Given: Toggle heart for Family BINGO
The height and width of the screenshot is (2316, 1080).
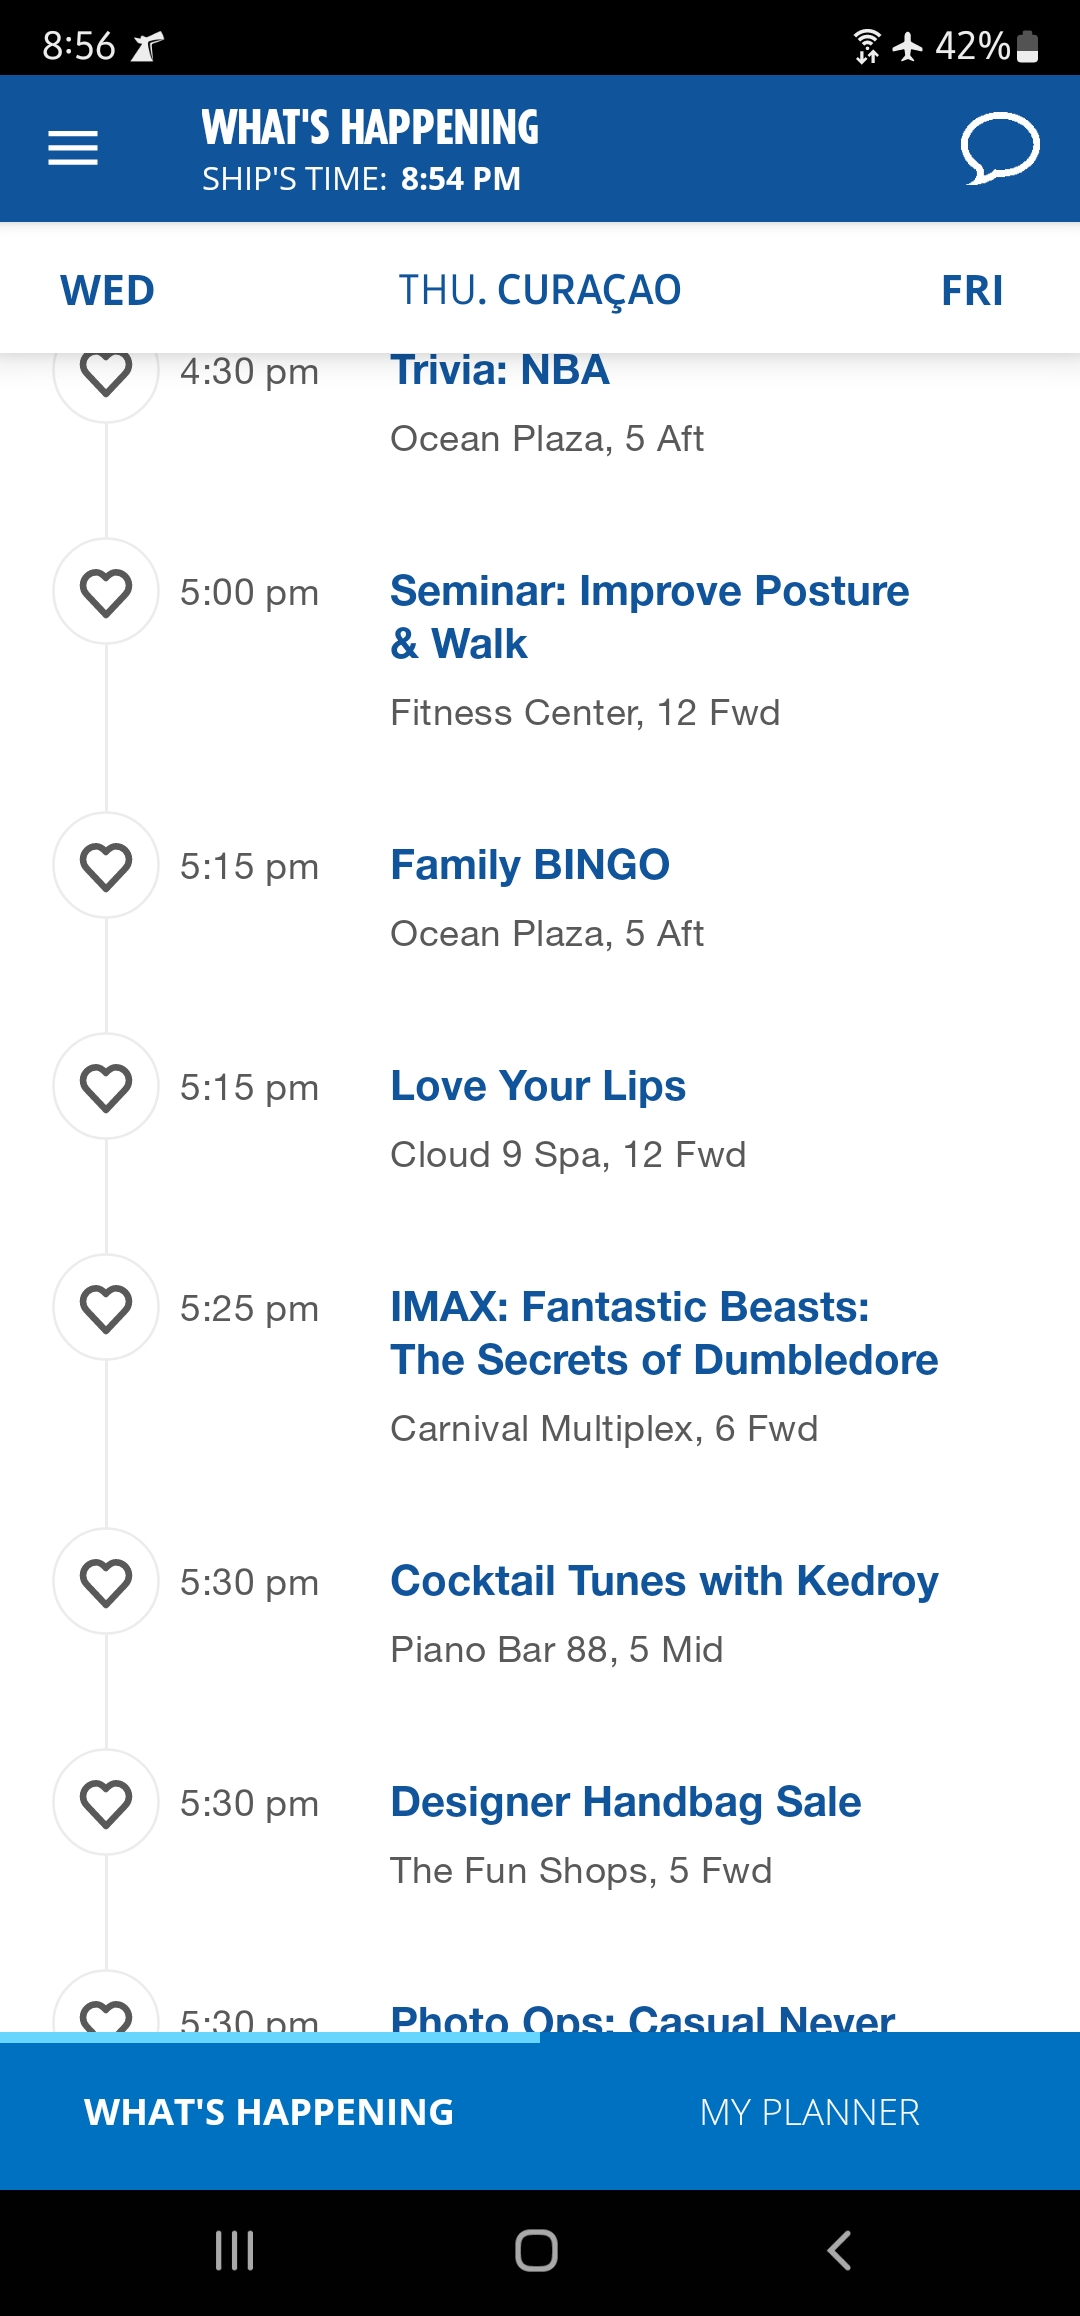Looking at the screenshot, I should tap(106, 866).
